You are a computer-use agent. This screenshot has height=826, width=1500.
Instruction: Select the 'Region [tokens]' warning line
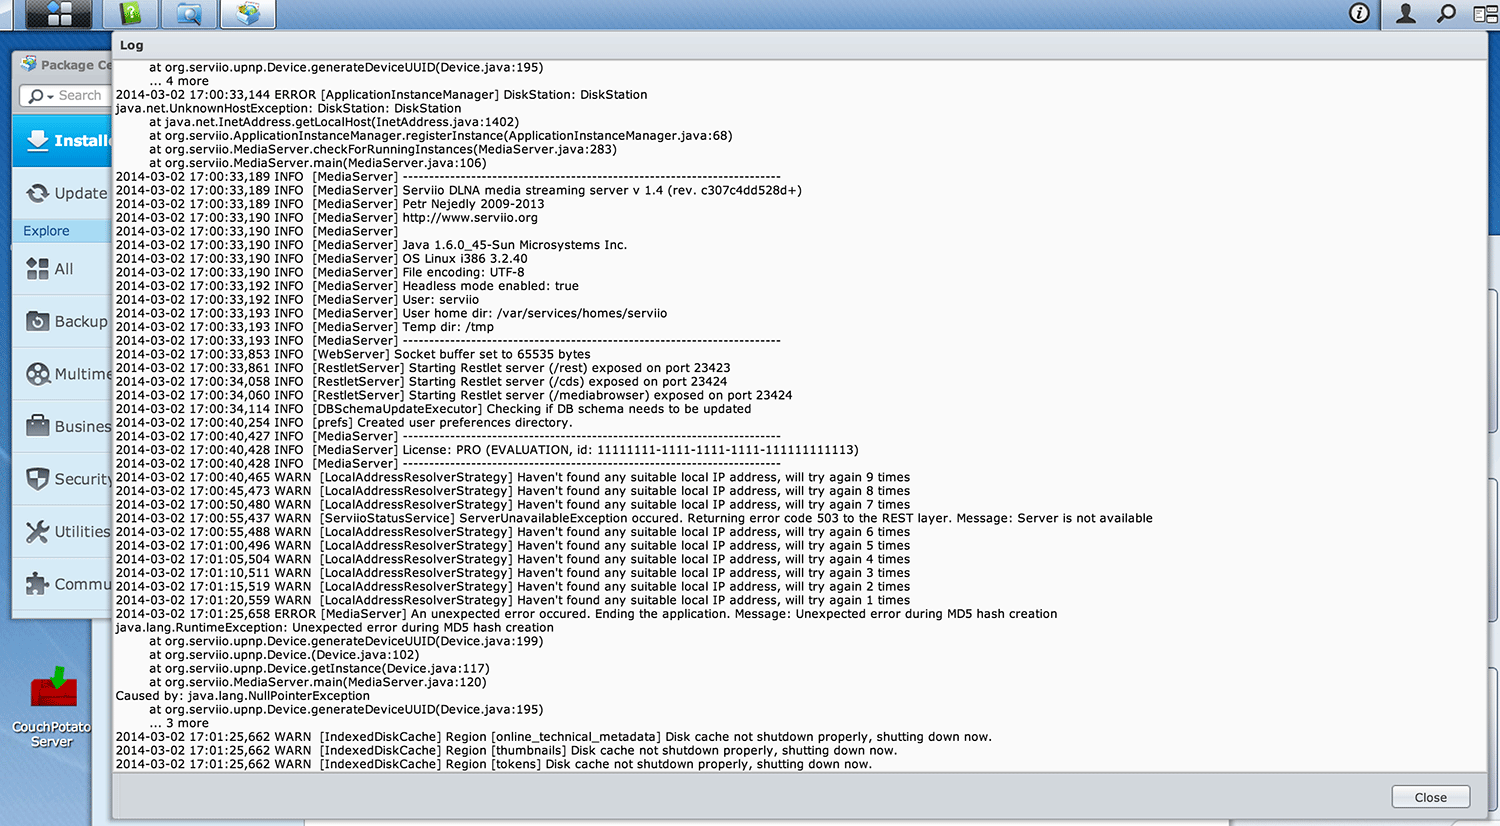coord(493,764)
